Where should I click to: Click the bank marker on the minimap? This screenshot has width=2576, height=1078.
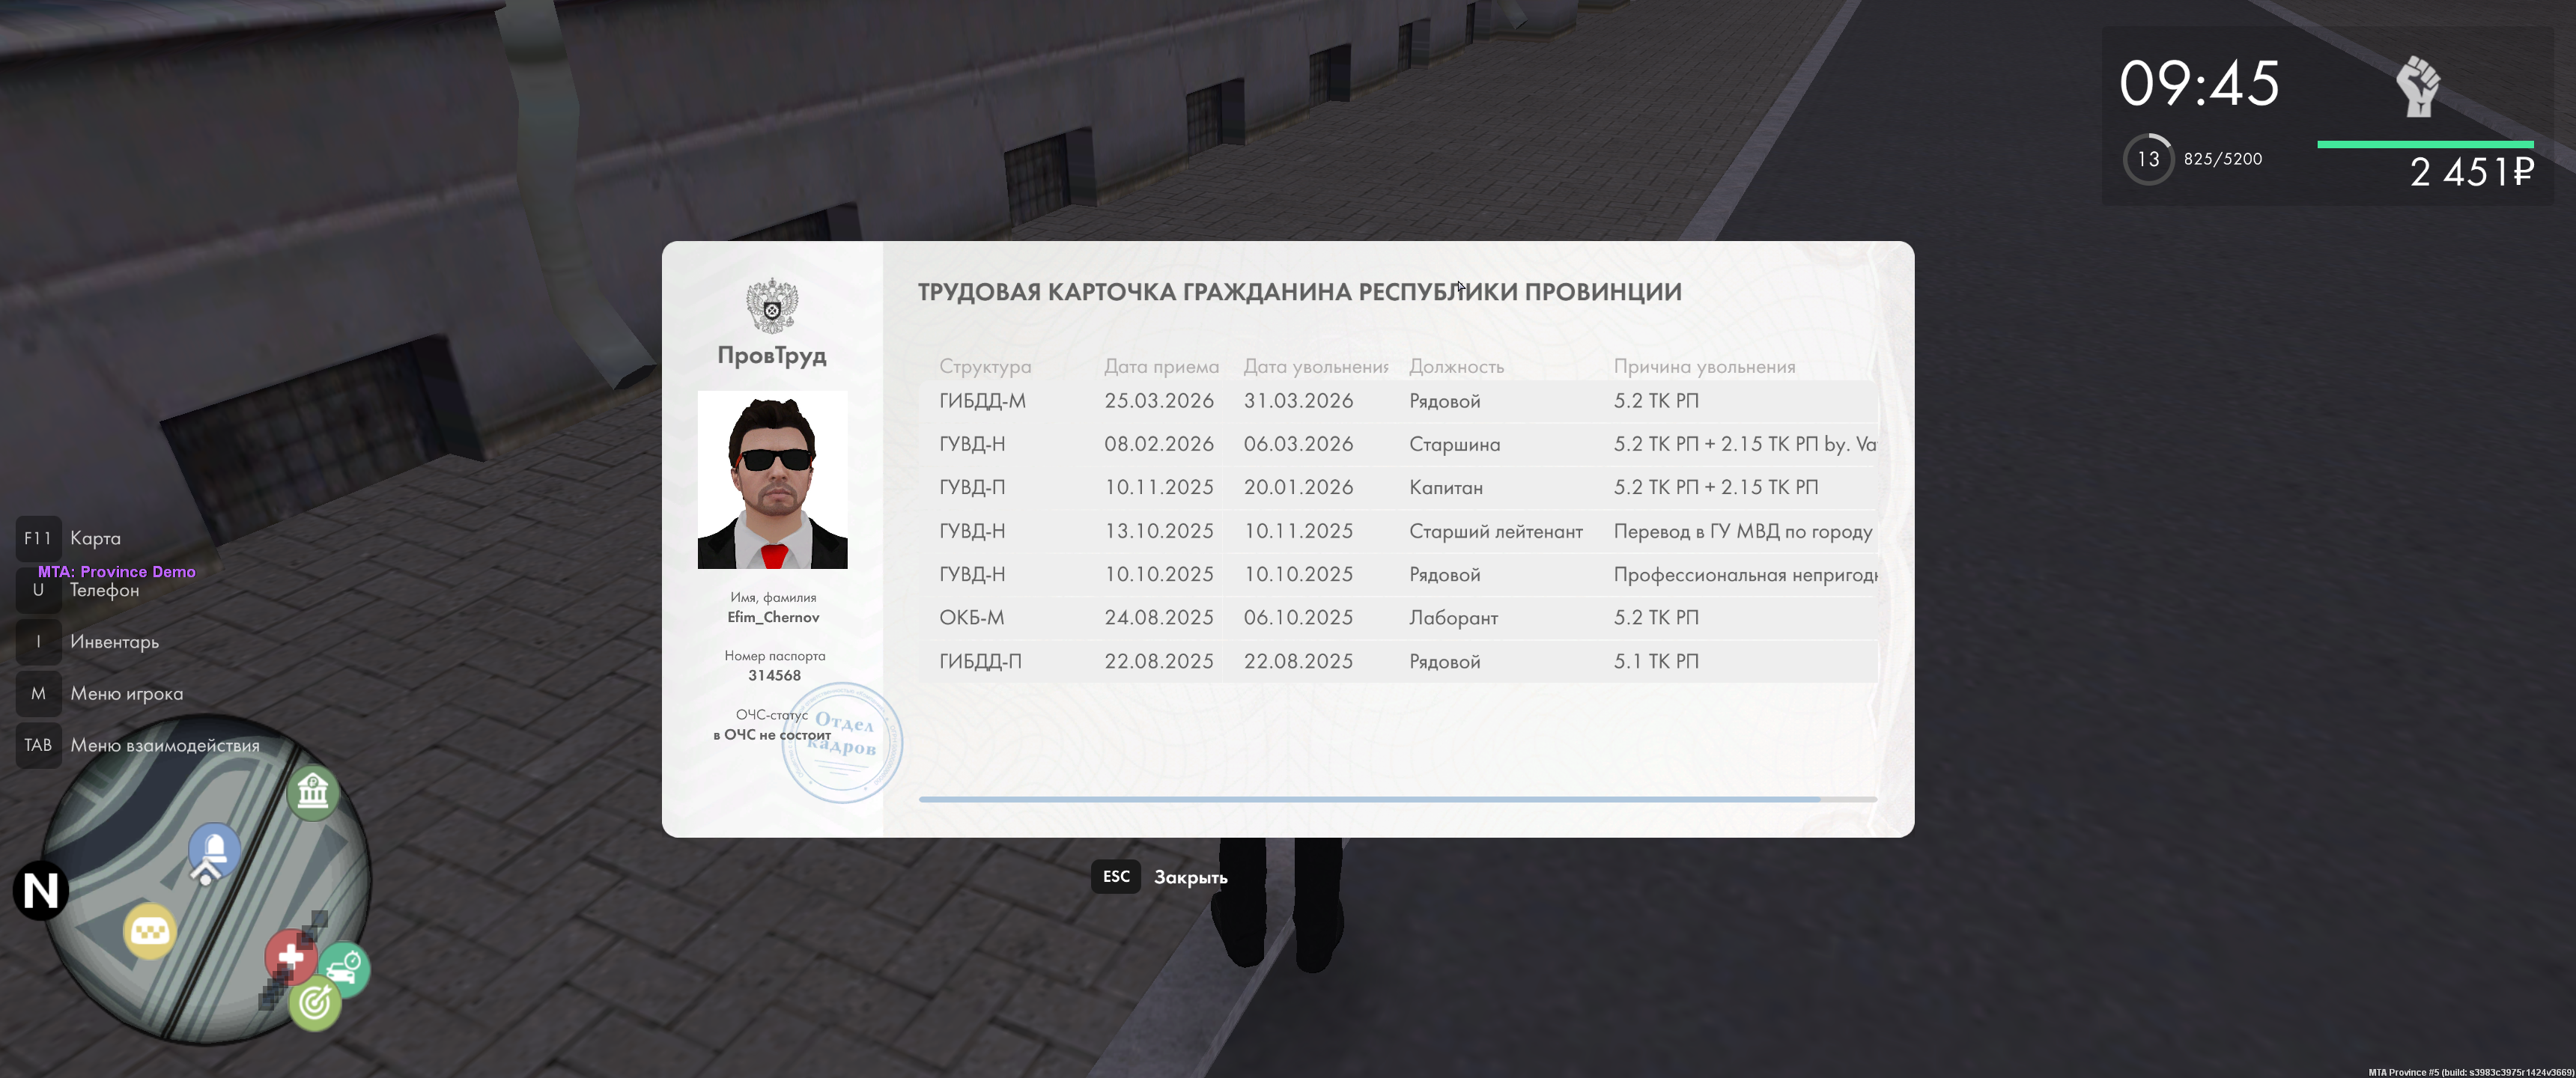coord(313,792)
